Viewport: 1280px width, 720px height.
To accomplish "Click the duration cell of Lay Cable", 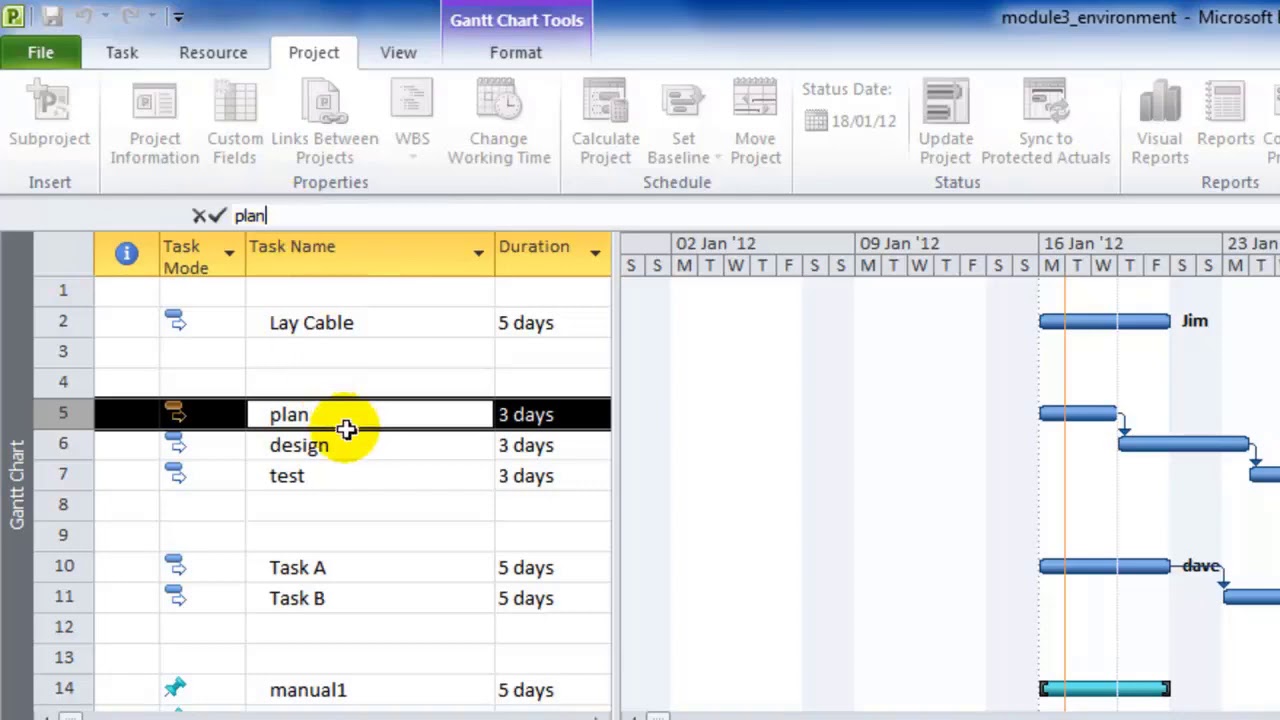I will 552,323.
